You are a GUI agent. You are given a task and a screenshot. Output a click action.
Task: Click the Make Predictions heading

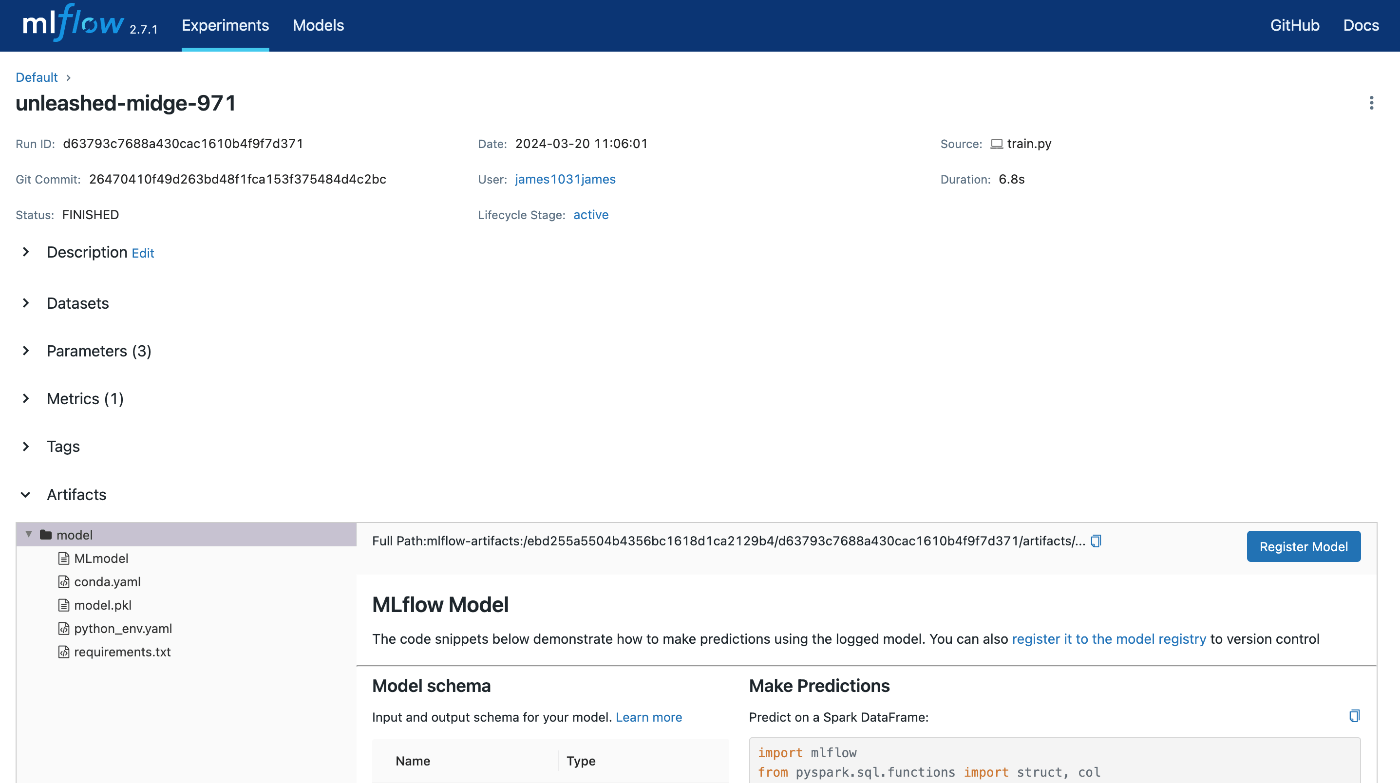[819, 686]
